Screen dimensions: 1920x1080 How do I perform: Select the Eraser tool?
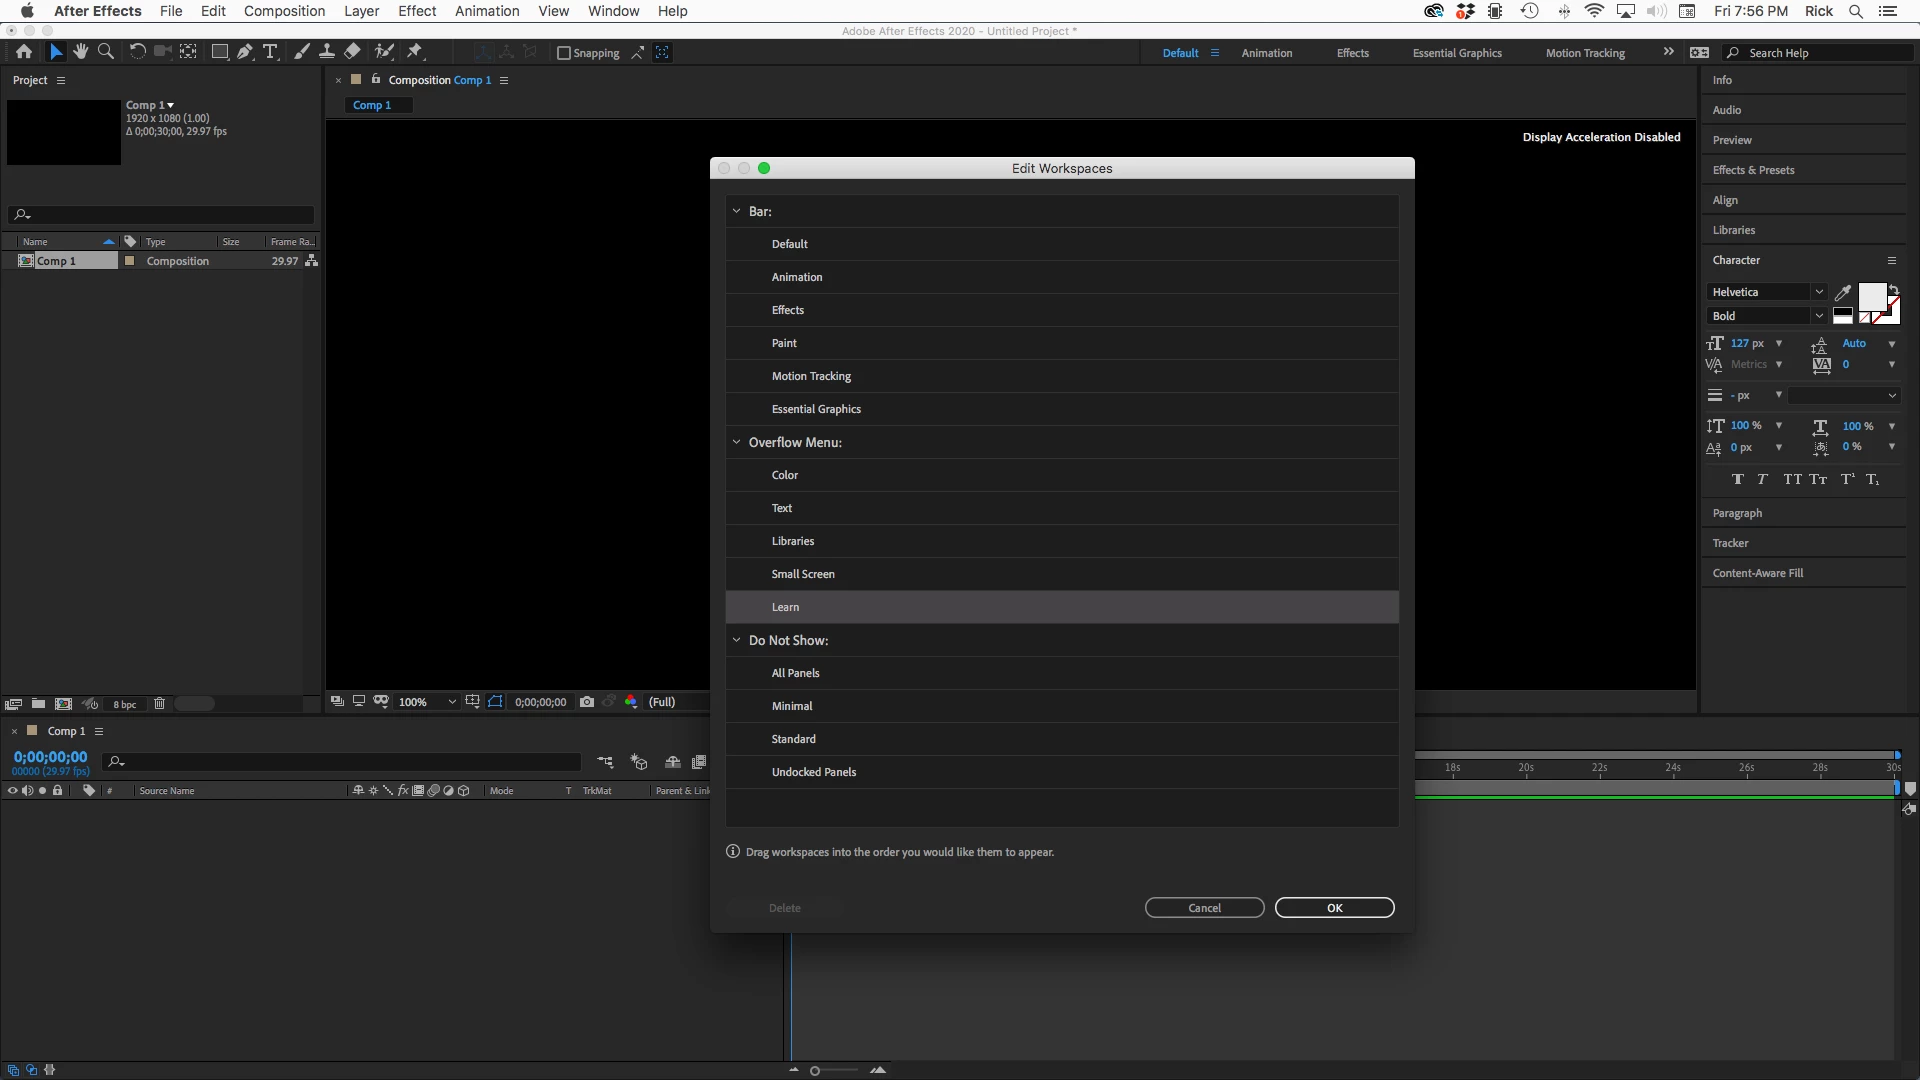(x=352, y=52)
